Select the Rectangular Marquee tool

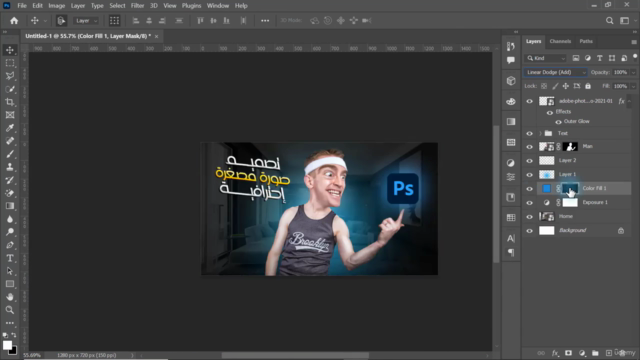click(10, 63)
